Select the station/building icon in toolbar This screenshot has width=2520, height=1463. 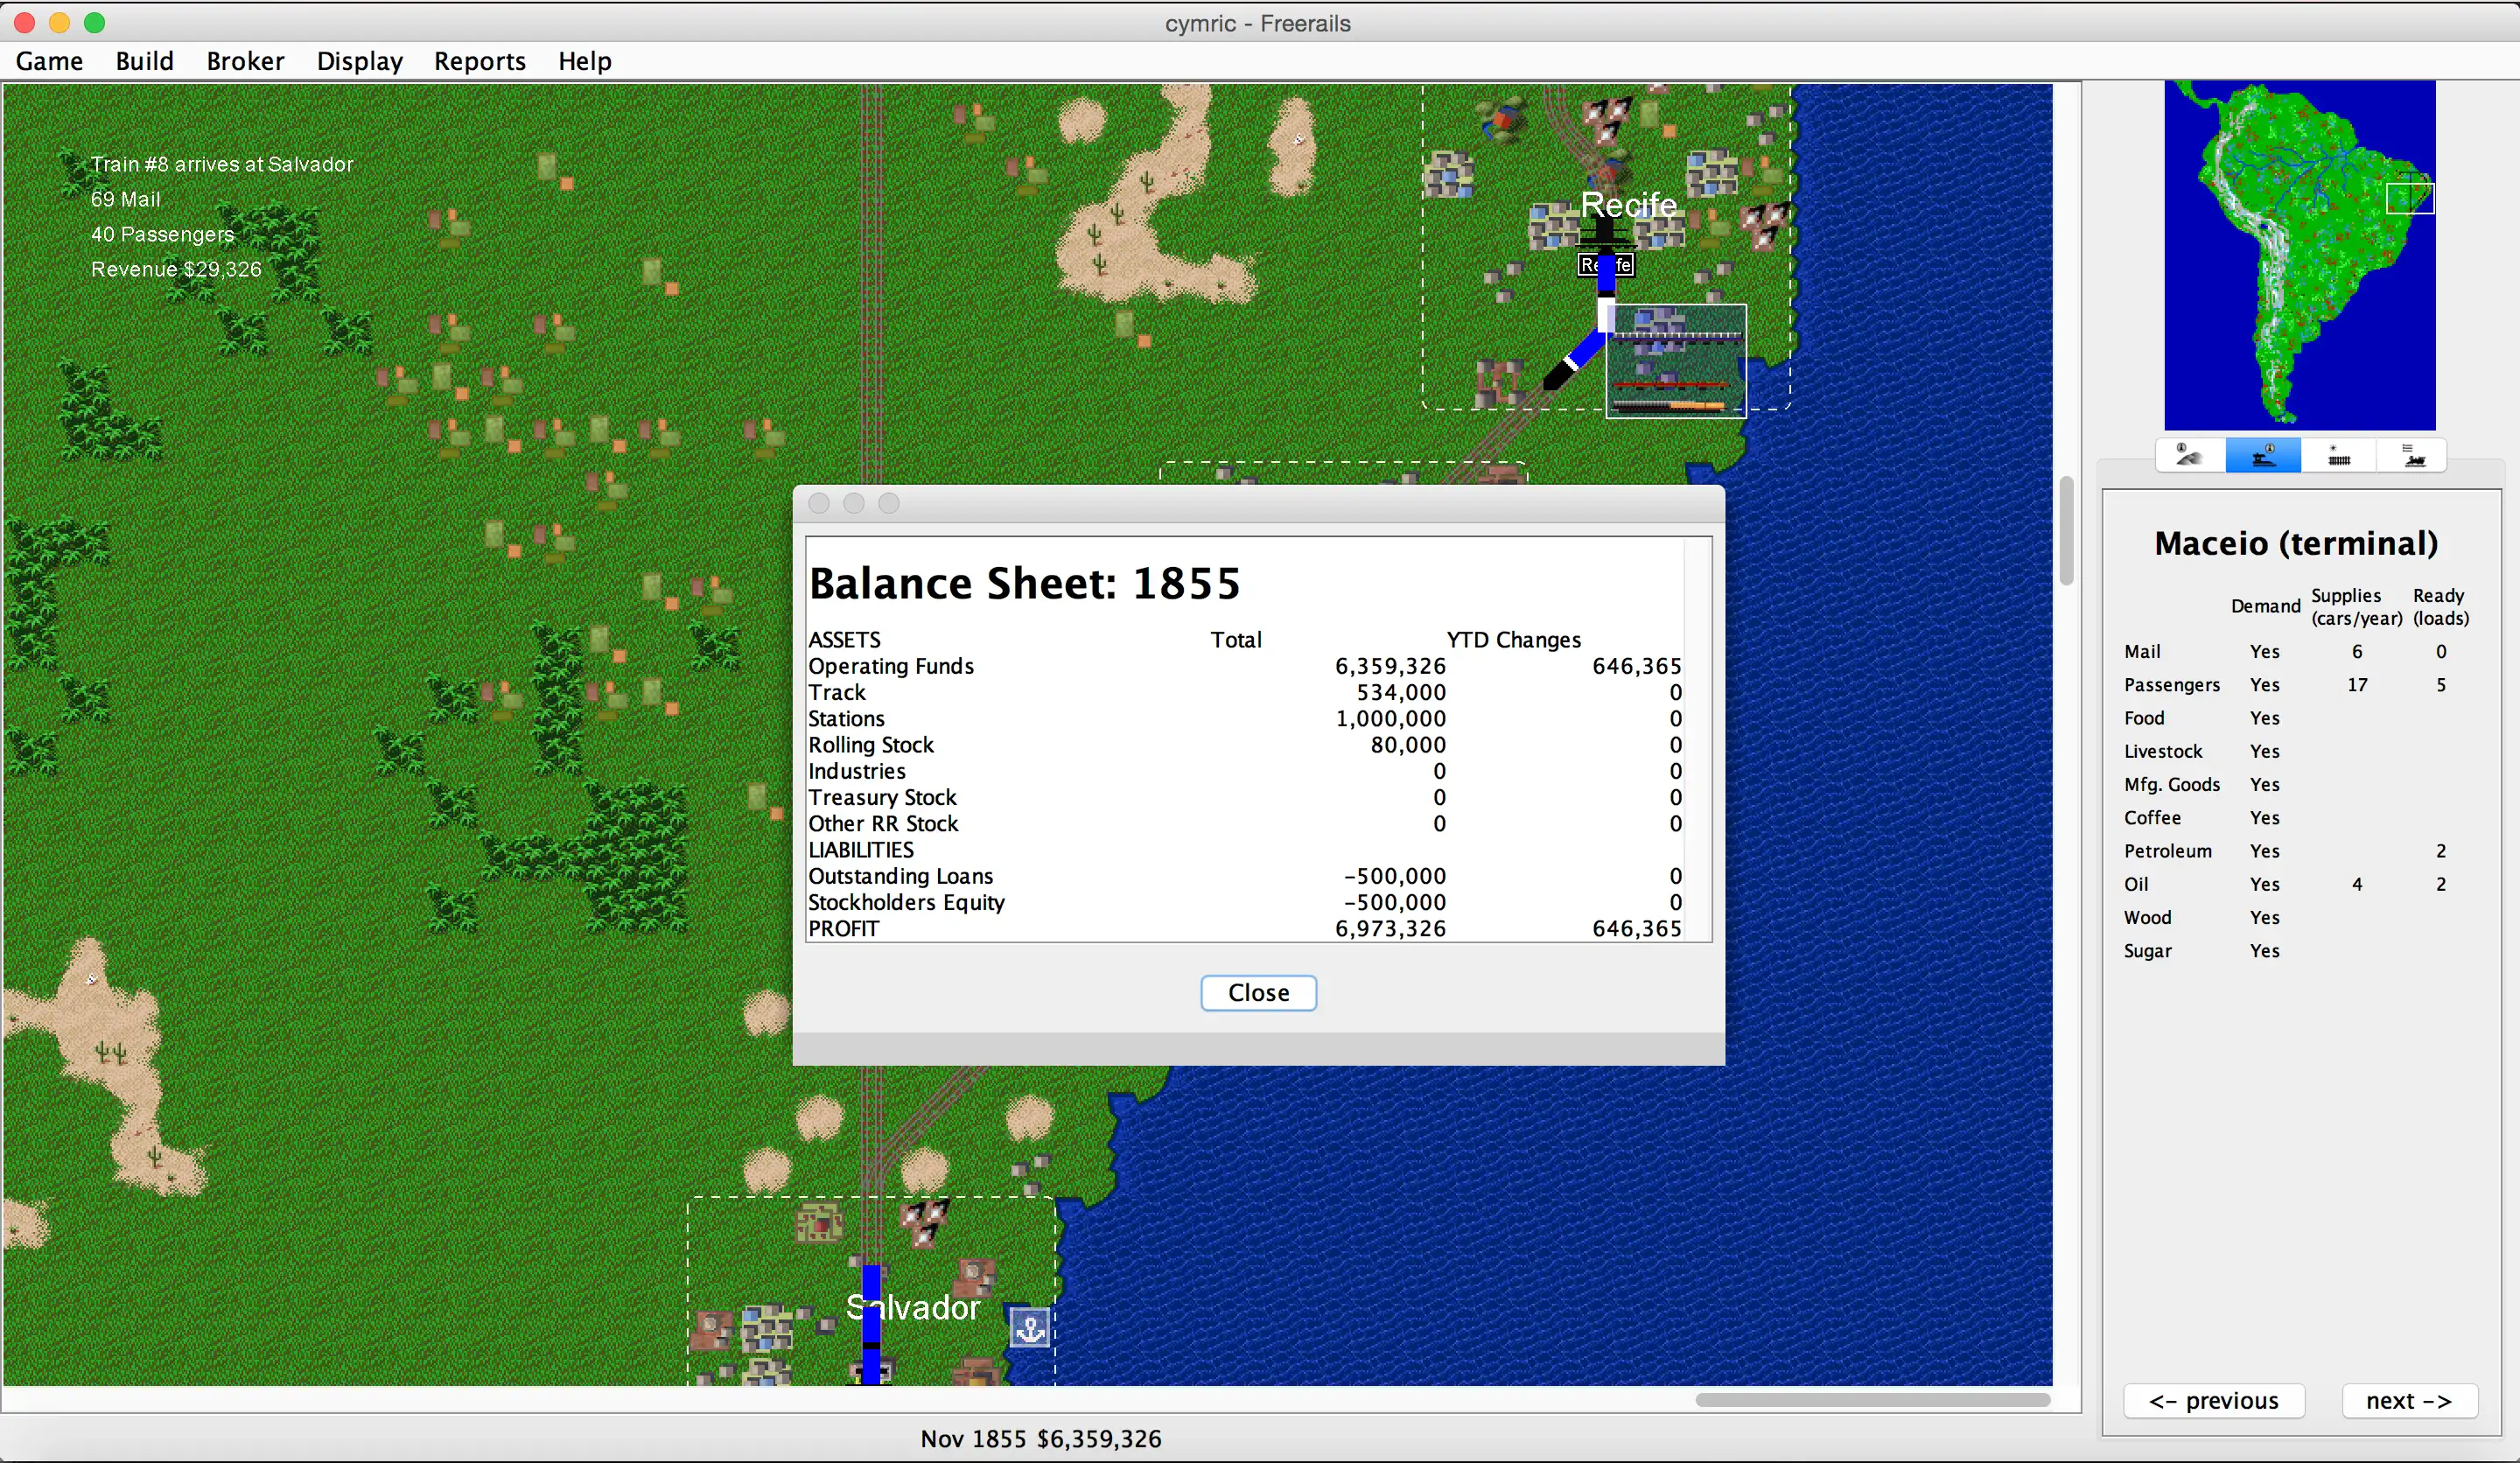pos(2264,457)
